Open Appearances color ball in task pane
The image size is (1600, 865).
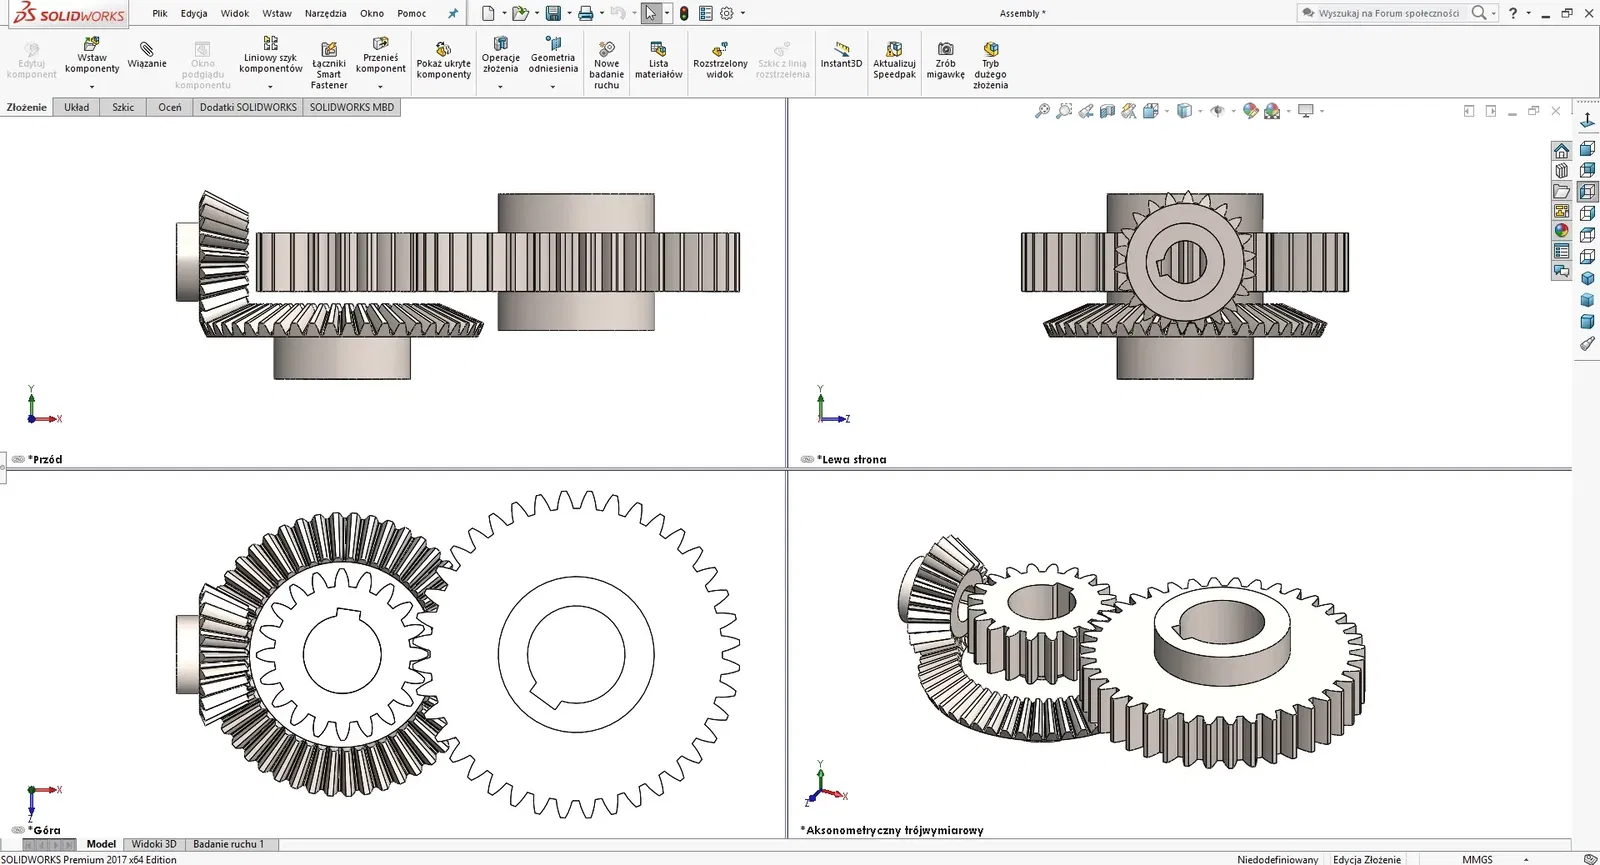point(1561,231)
